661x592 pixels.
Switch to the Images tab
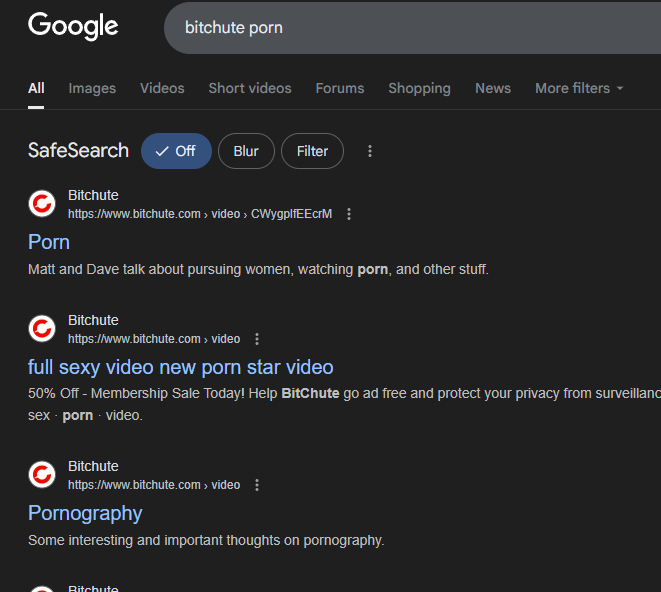pos(92,88)
